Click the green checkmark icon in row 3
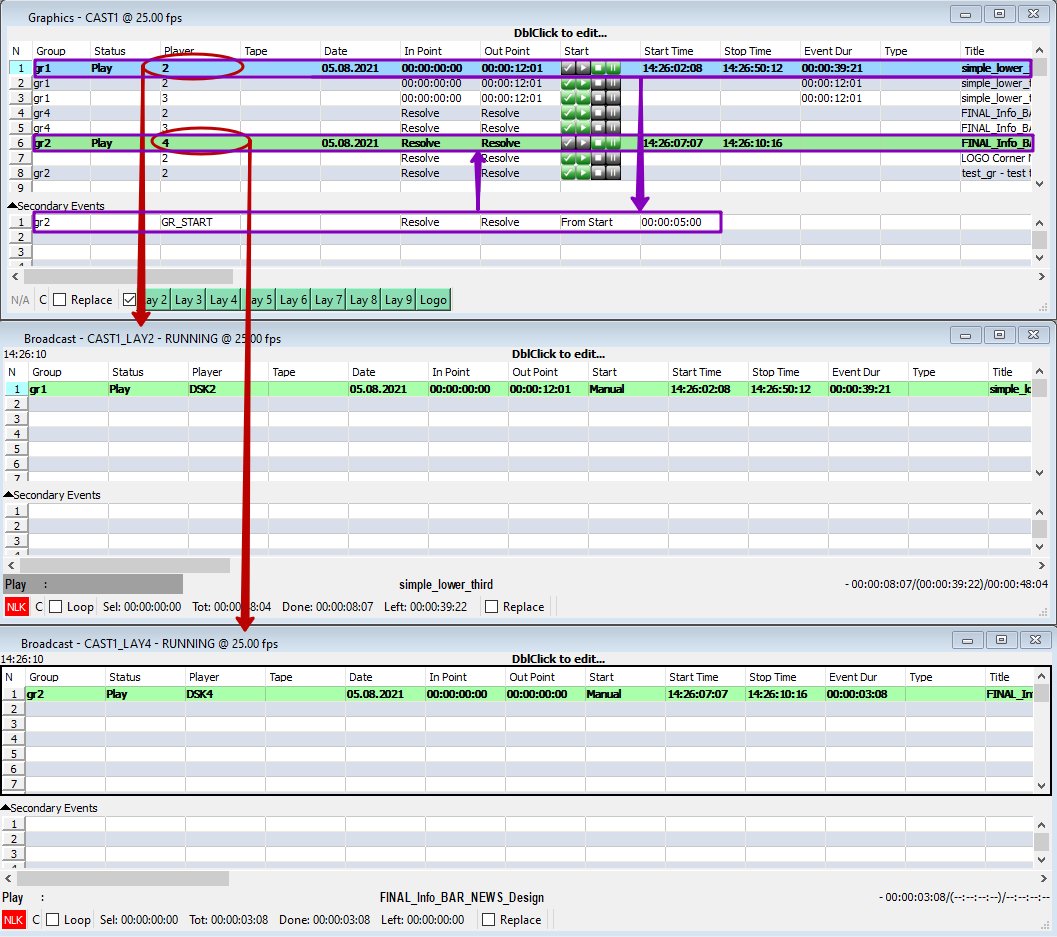The width and height of the screenshot is (1057, 937). tap(568, 98)
